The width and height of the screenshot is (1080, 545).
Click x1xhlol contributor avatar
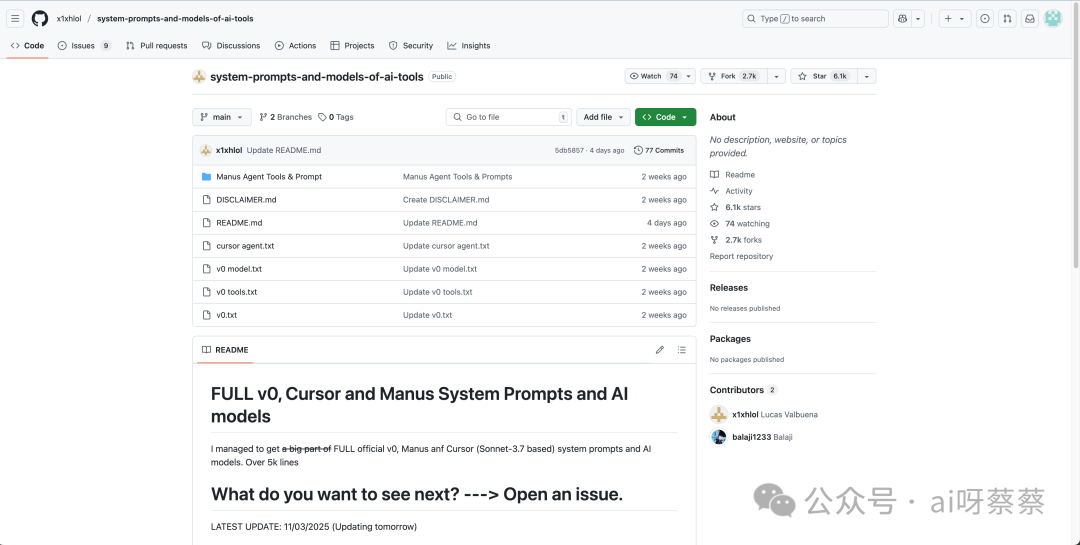[718, 415]
